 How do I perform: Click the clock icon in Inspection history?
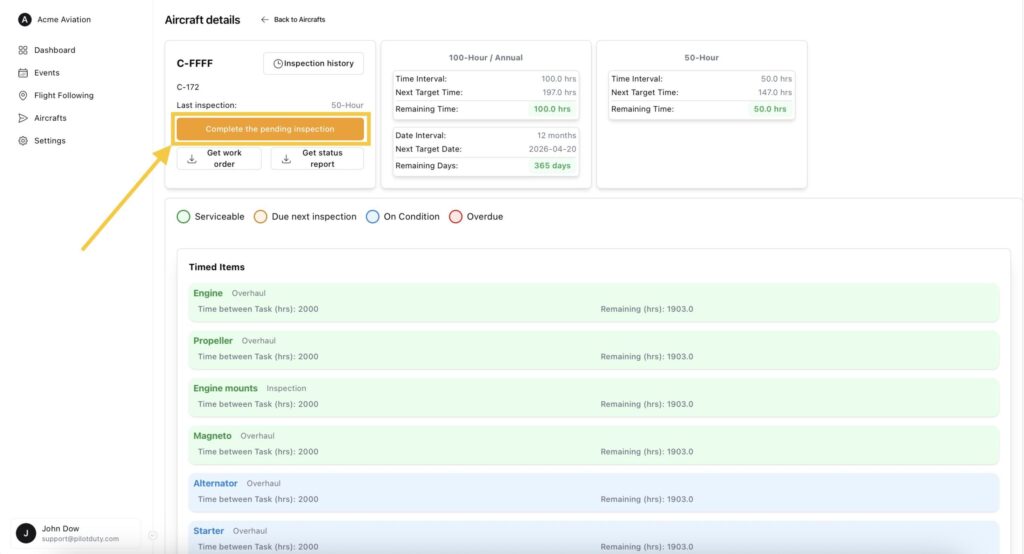pyautogui.click(x=278, y=64)
